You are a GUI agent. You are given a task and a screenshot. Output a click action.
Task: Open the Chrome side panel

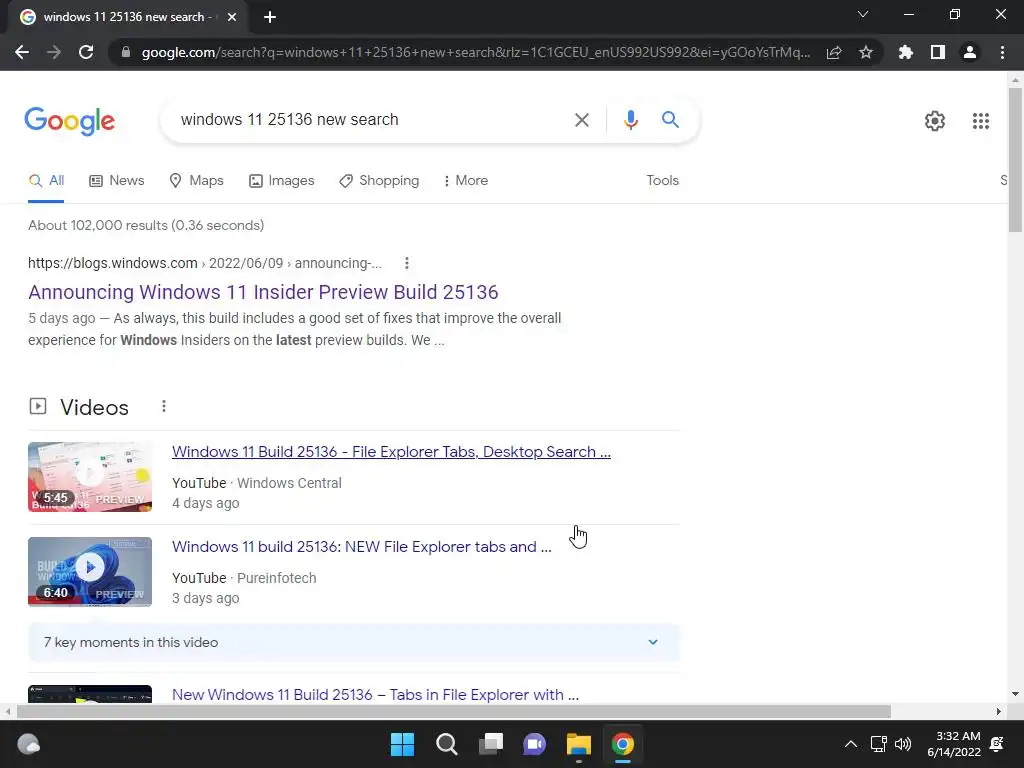tap(938, 52)
